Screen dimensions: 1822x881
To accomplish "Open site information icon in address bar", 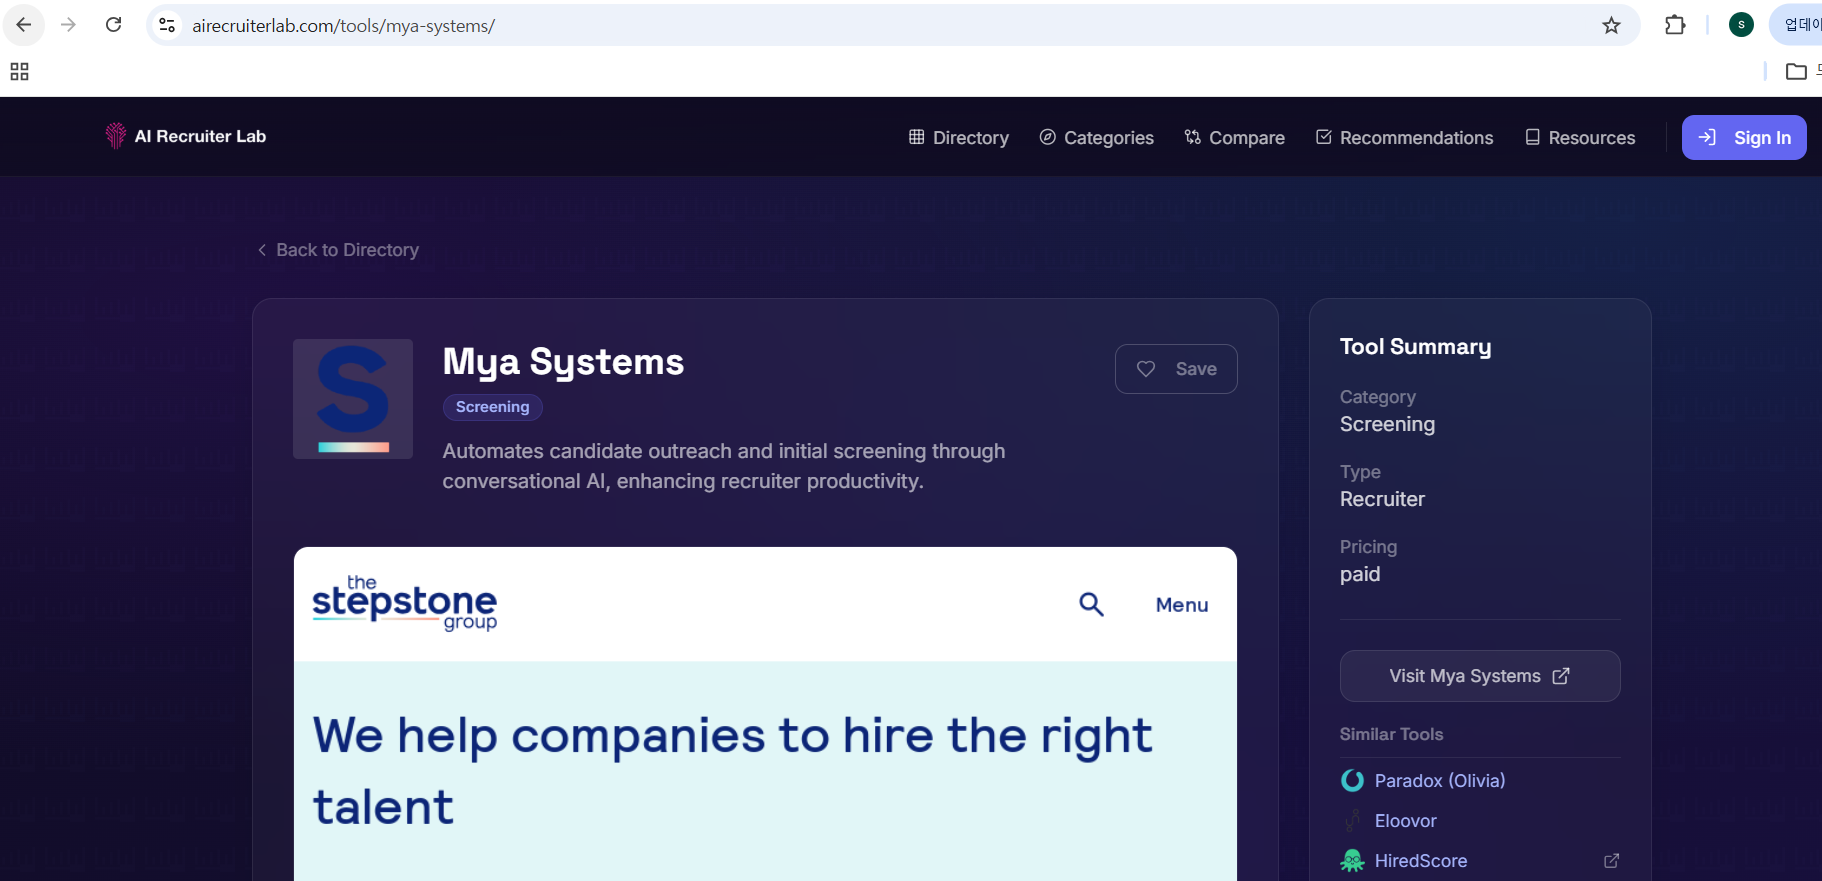I will (167, 25).
